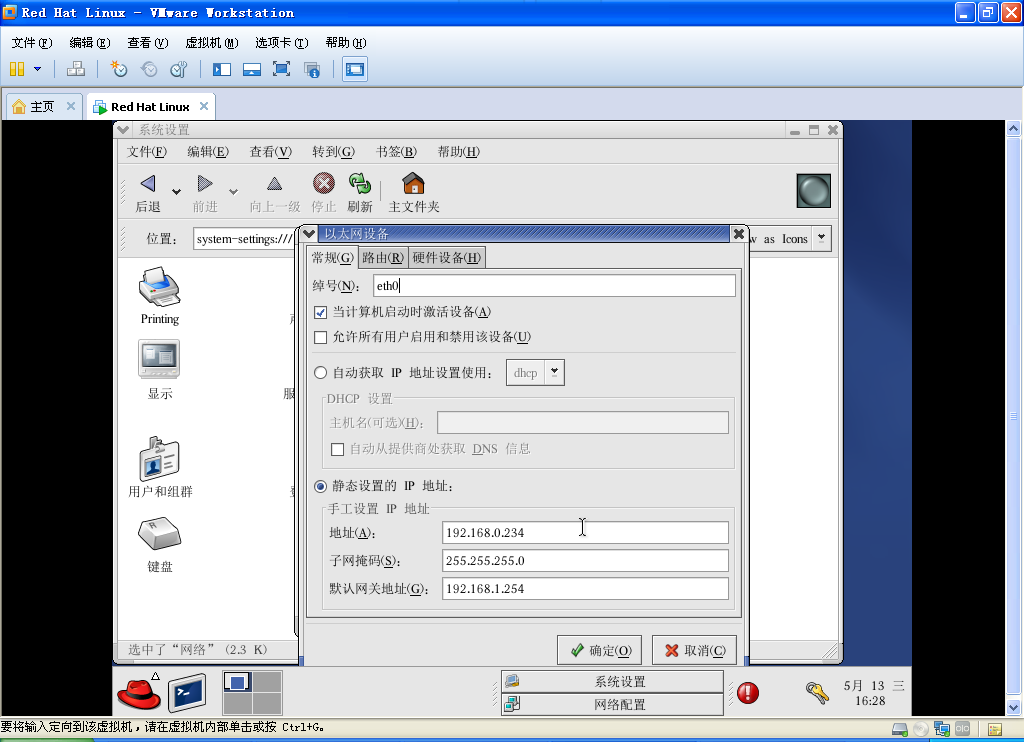Click the authentication keys panel icon
The height and width of the screenshot is (742, 1024).
[816, 692]
